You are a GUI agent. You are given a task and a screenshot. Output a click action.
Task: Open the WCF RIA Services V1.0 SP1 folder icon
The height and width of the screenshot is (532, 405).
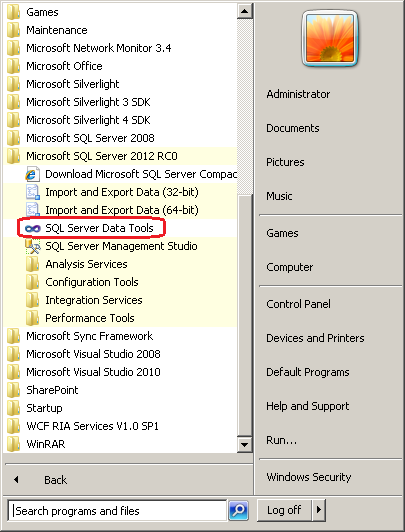pyautogui.click(x=14, y=426)
